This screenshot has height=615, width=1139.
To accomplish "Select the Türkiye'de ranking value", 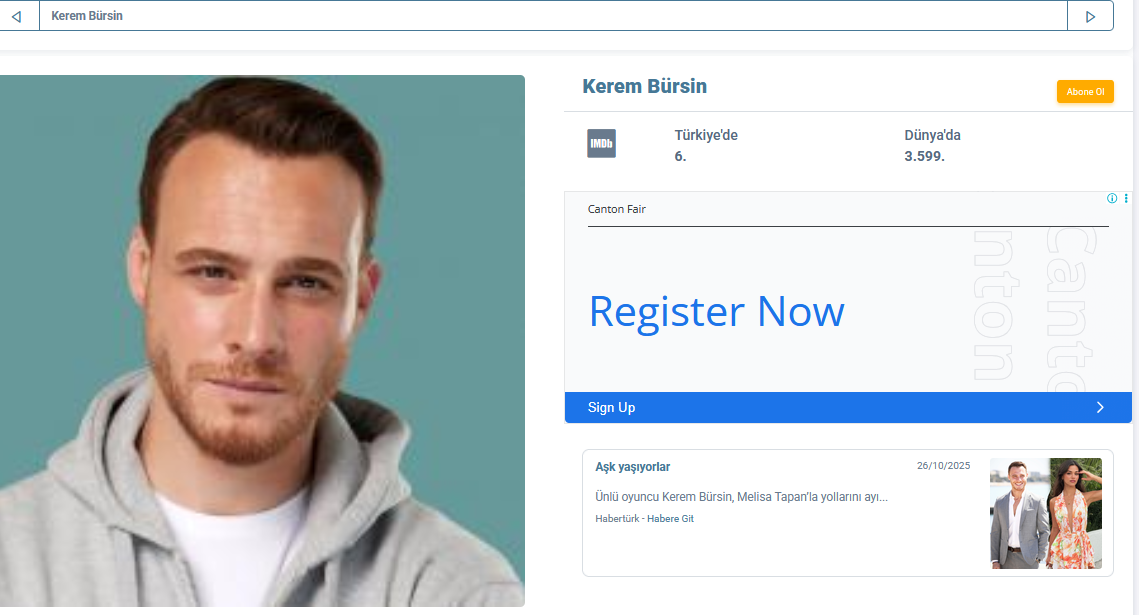I will pos(680,156).
